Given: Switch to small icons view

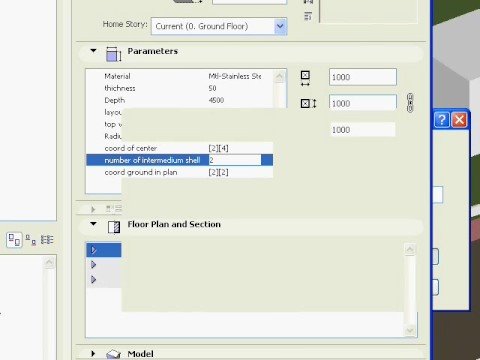Looking at the screenshot, I should click(31, 240).
